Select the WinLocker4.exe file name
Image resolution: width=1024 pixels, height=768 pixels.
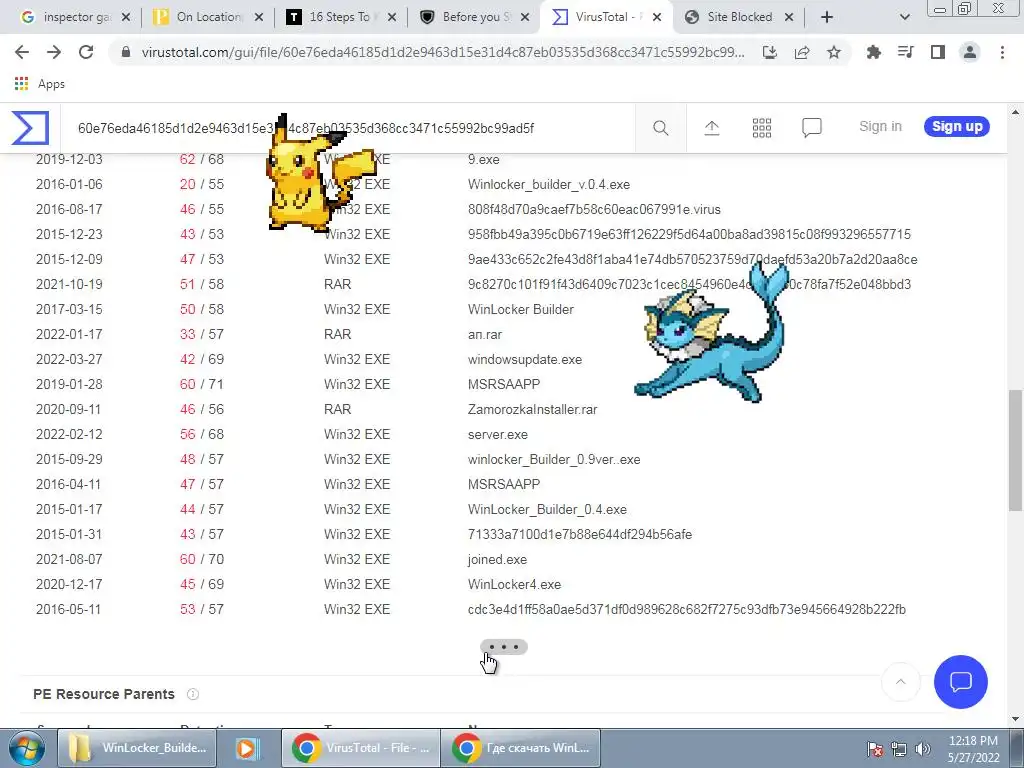click(514, 584)
